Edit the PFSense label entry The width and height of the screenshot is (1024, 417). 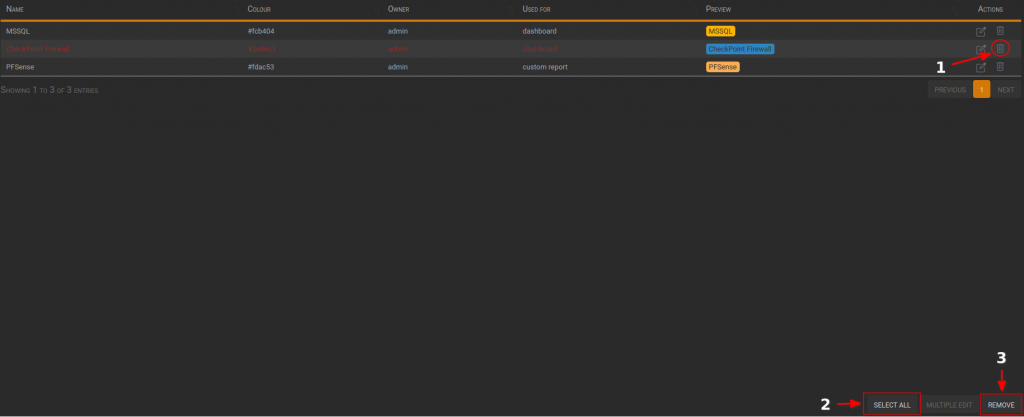(x=980, y=67)
